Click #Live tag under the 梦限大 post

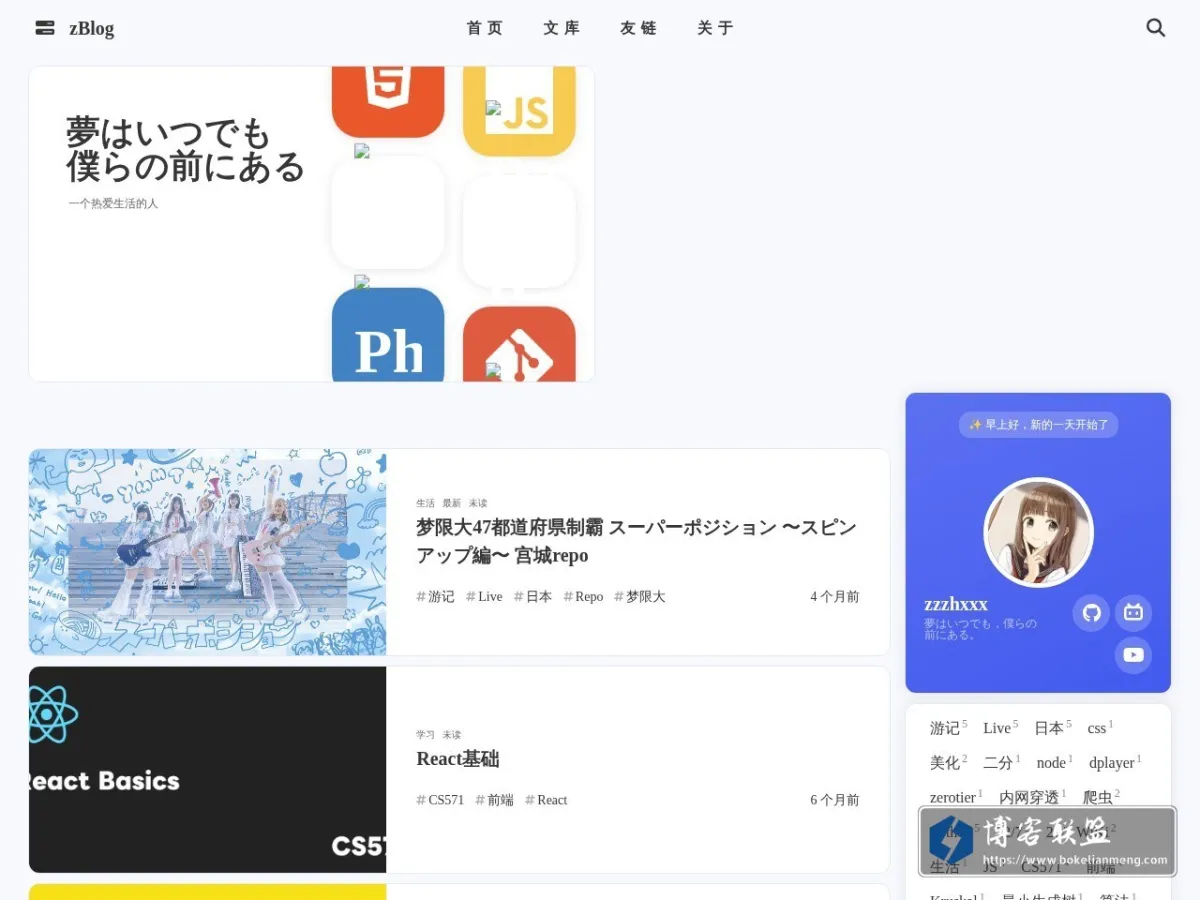pos(484,597)
